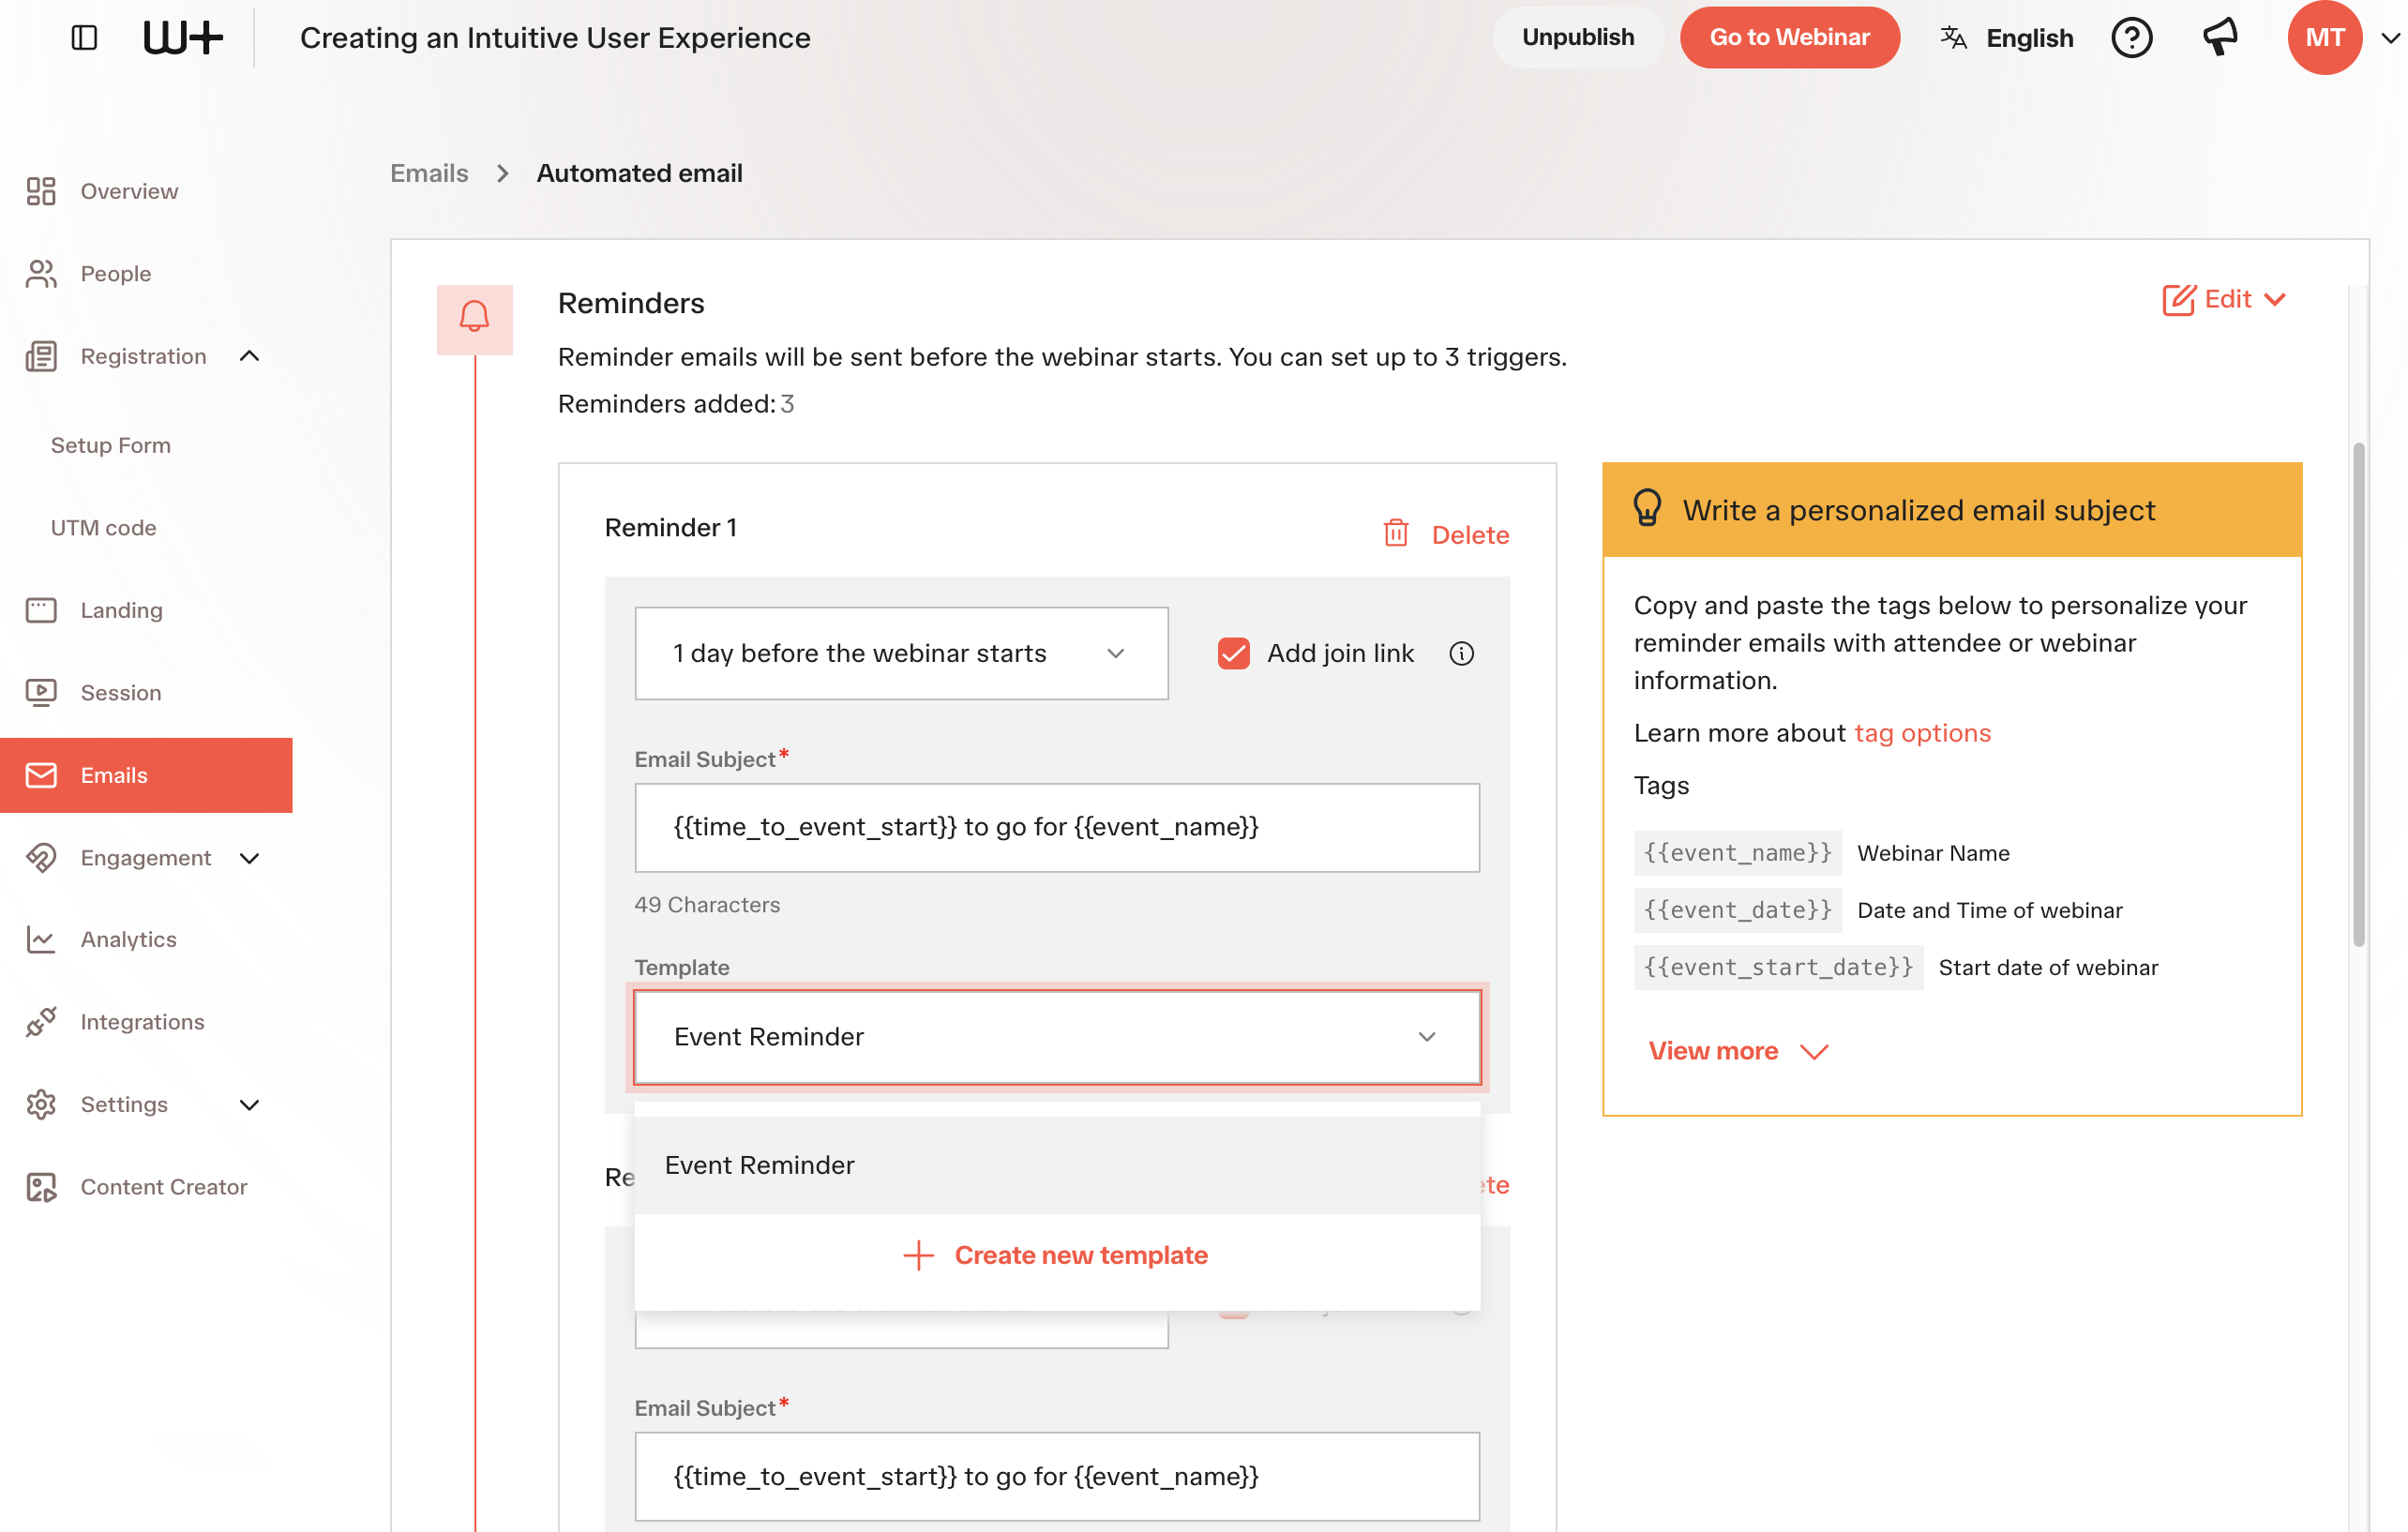The height and width of the screenshot is (1532, 2408).
Task: Open the reminder timing dropdown
Action: 901,653
